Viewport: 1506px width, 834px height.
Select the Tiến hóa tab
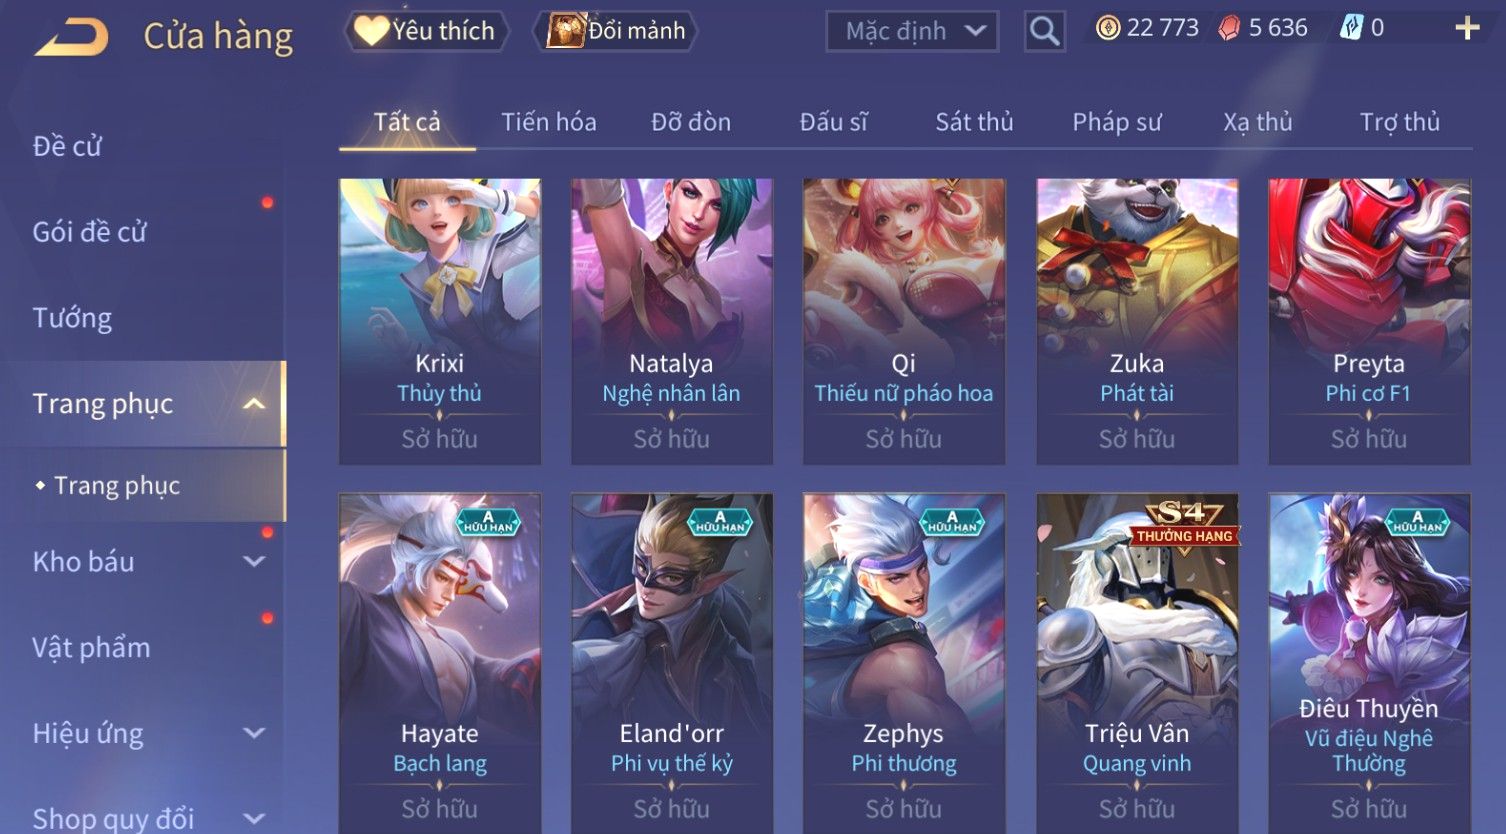coord(548,122)
